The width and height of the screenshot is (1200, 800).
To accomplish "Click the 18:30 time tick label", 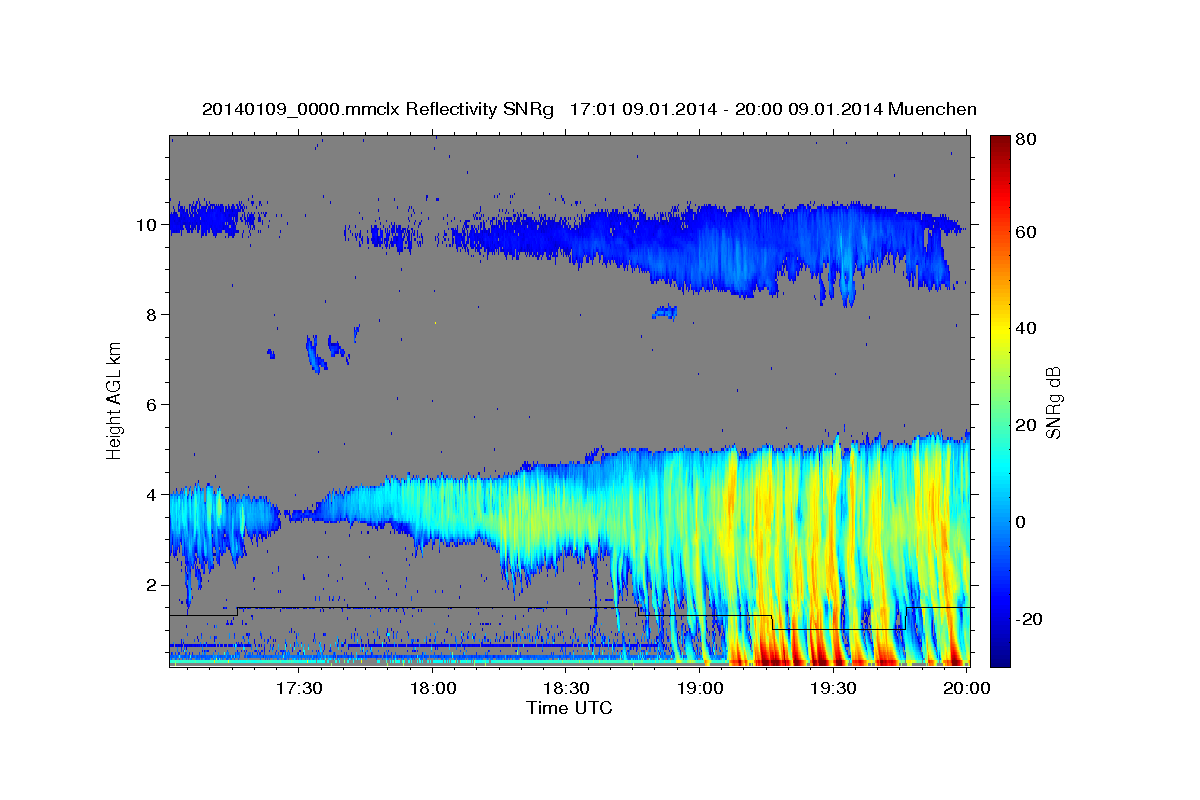I will (x=566, y=688).
